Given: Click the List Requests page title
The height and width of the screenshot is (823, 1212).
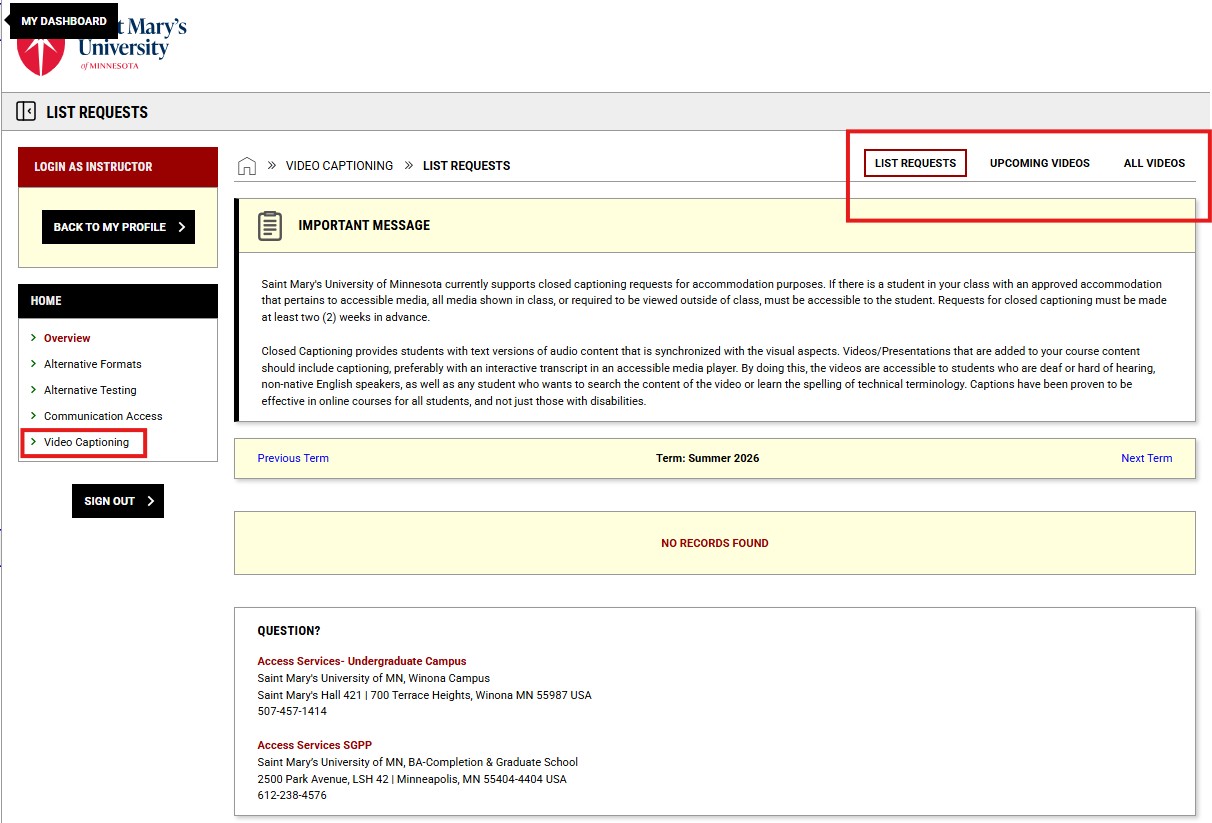Looking at the screenshot, I should [97, 112].
